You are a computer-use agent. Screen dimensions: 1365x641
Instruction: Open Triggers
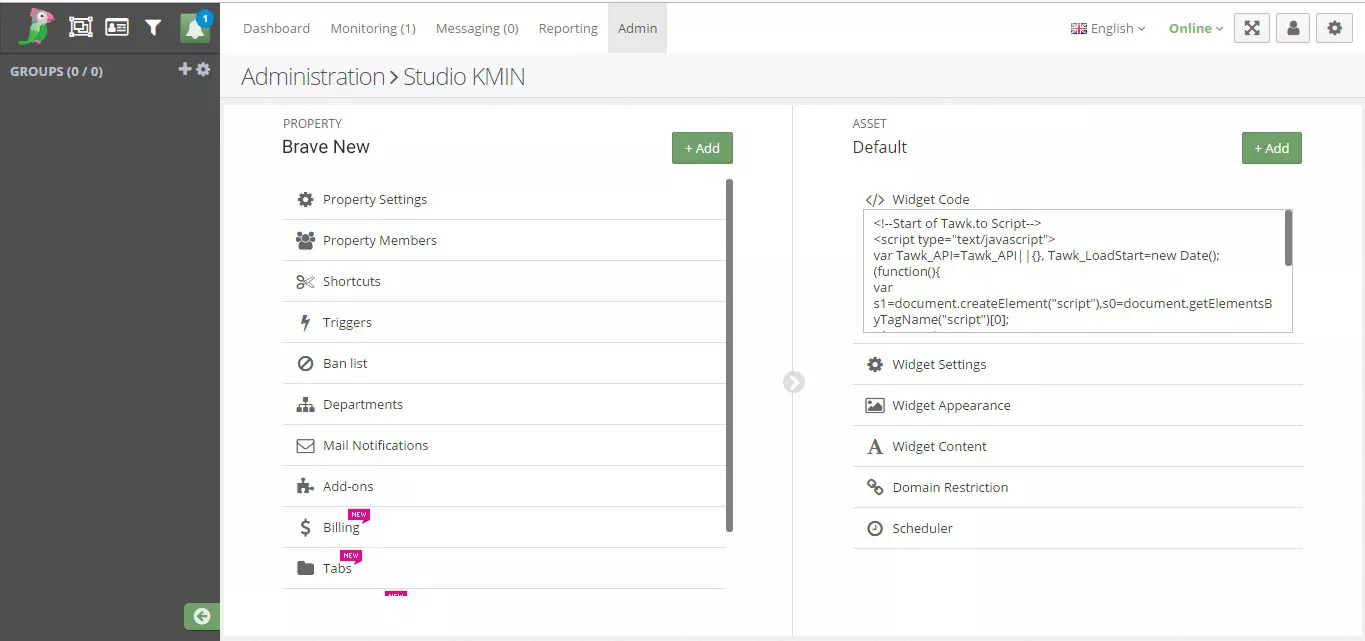[504, 322]
